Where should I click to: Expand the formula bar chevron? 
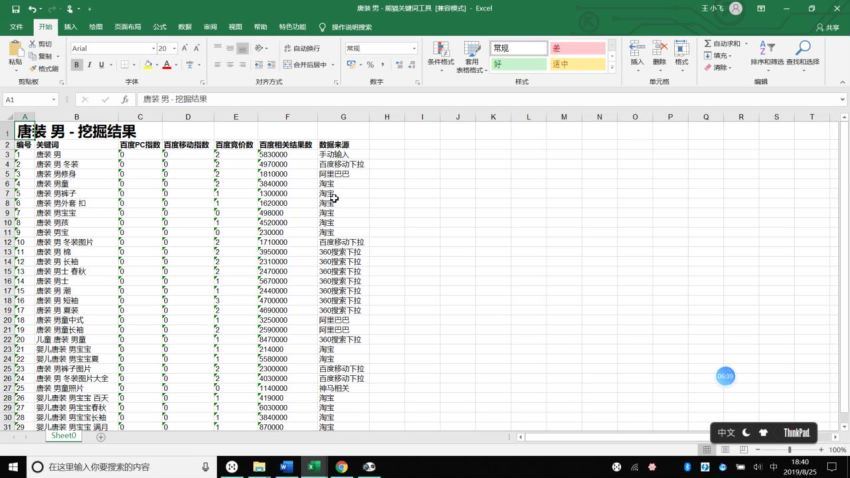842,99
